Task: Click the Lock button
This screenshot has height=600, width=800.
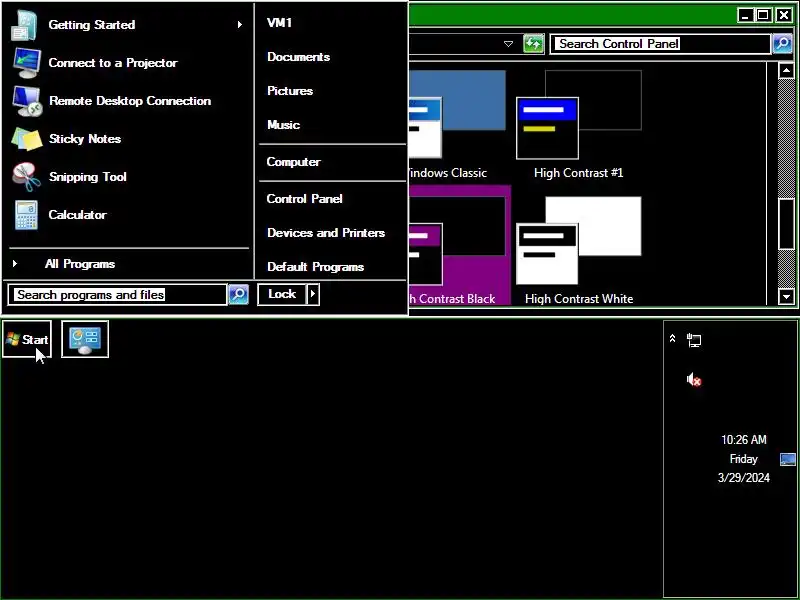Action: (282, 294)
